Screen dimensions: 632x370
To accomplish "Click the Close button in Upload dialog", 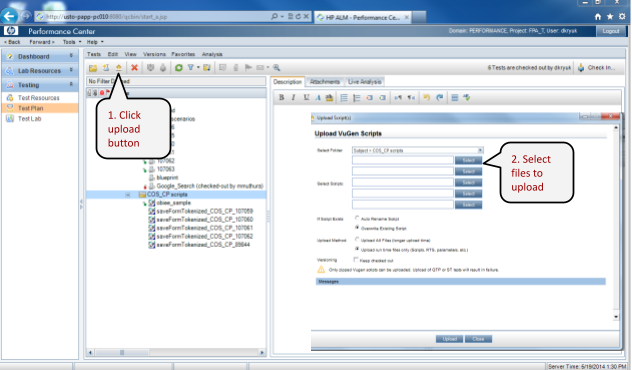I will pos(478,339).
